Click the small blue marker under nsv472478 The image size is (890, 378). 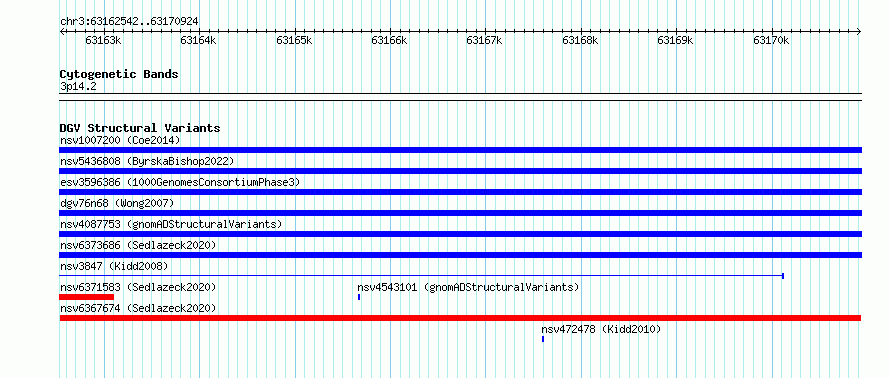tap(543, 339)
